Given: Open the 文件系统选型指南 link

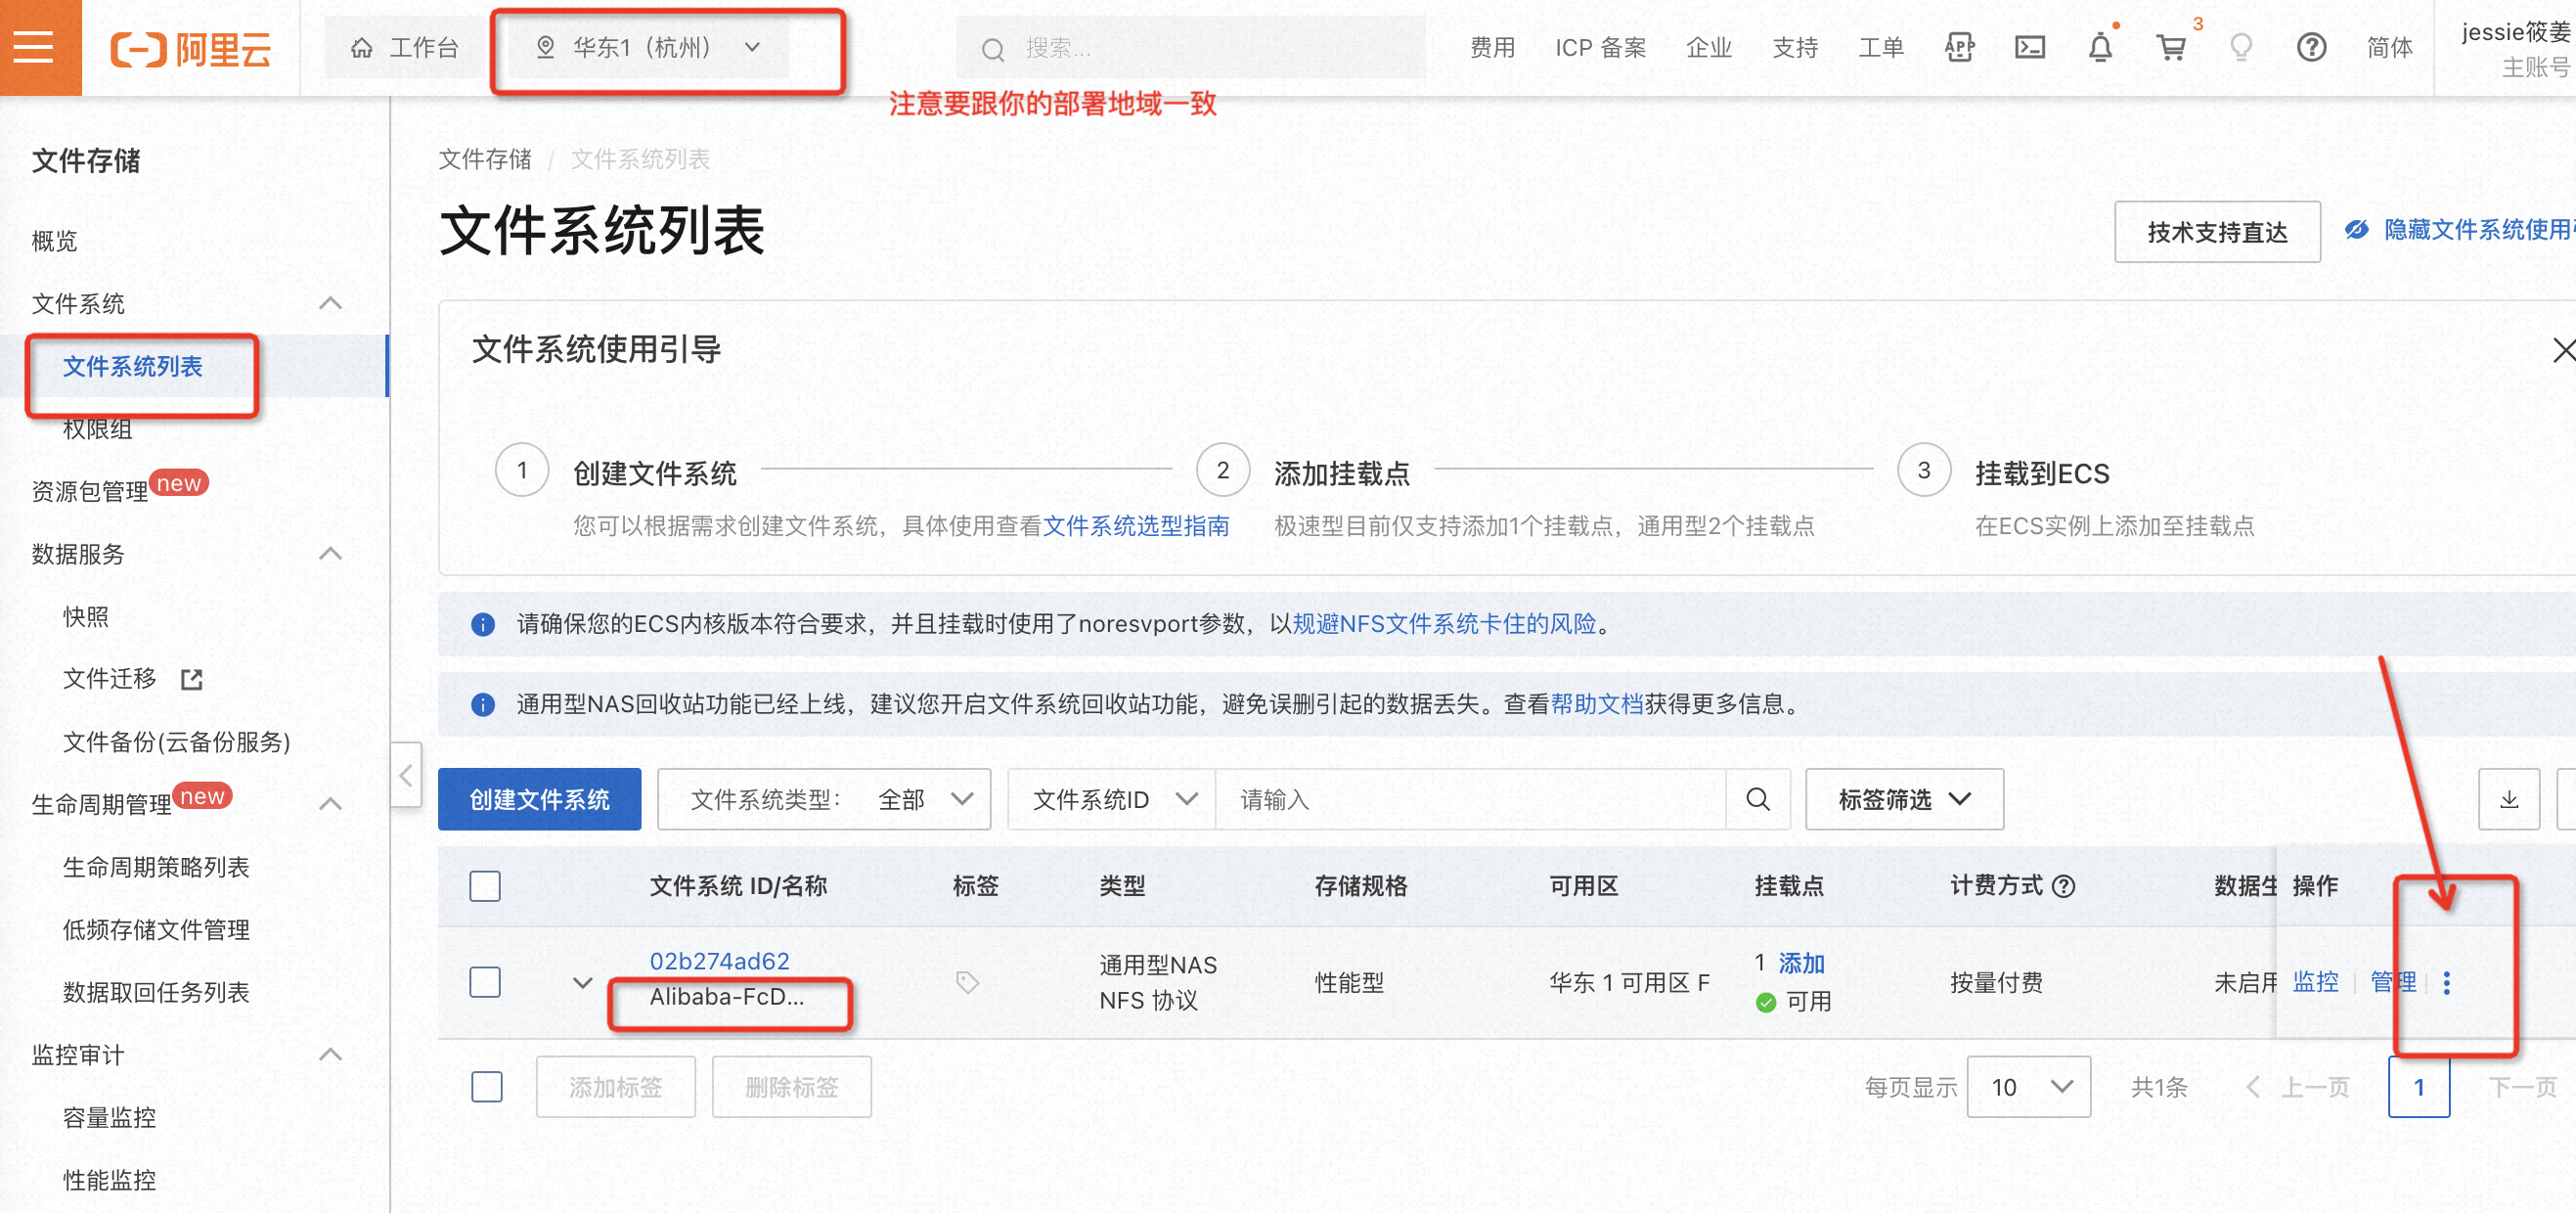Looking at the screenshot, I should (1135, 526).
